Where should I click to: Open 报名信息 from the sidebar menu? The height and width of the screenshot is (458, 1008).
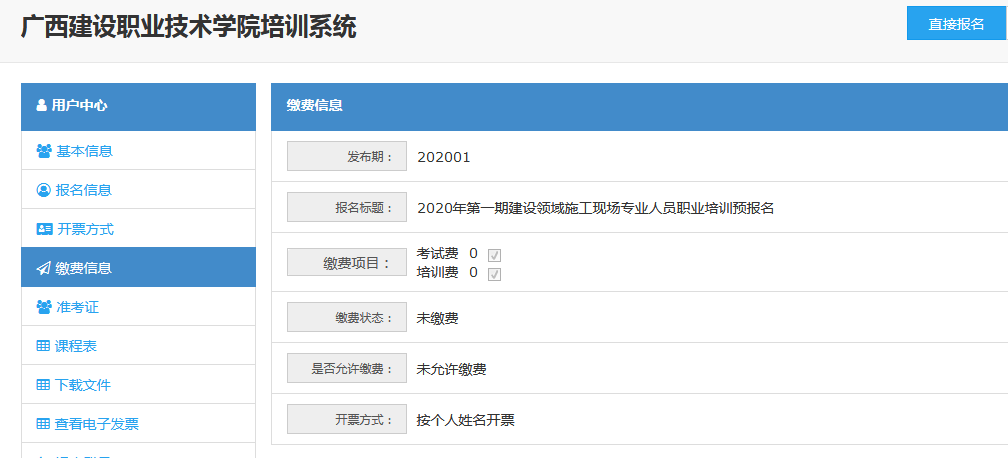point(83,190)
